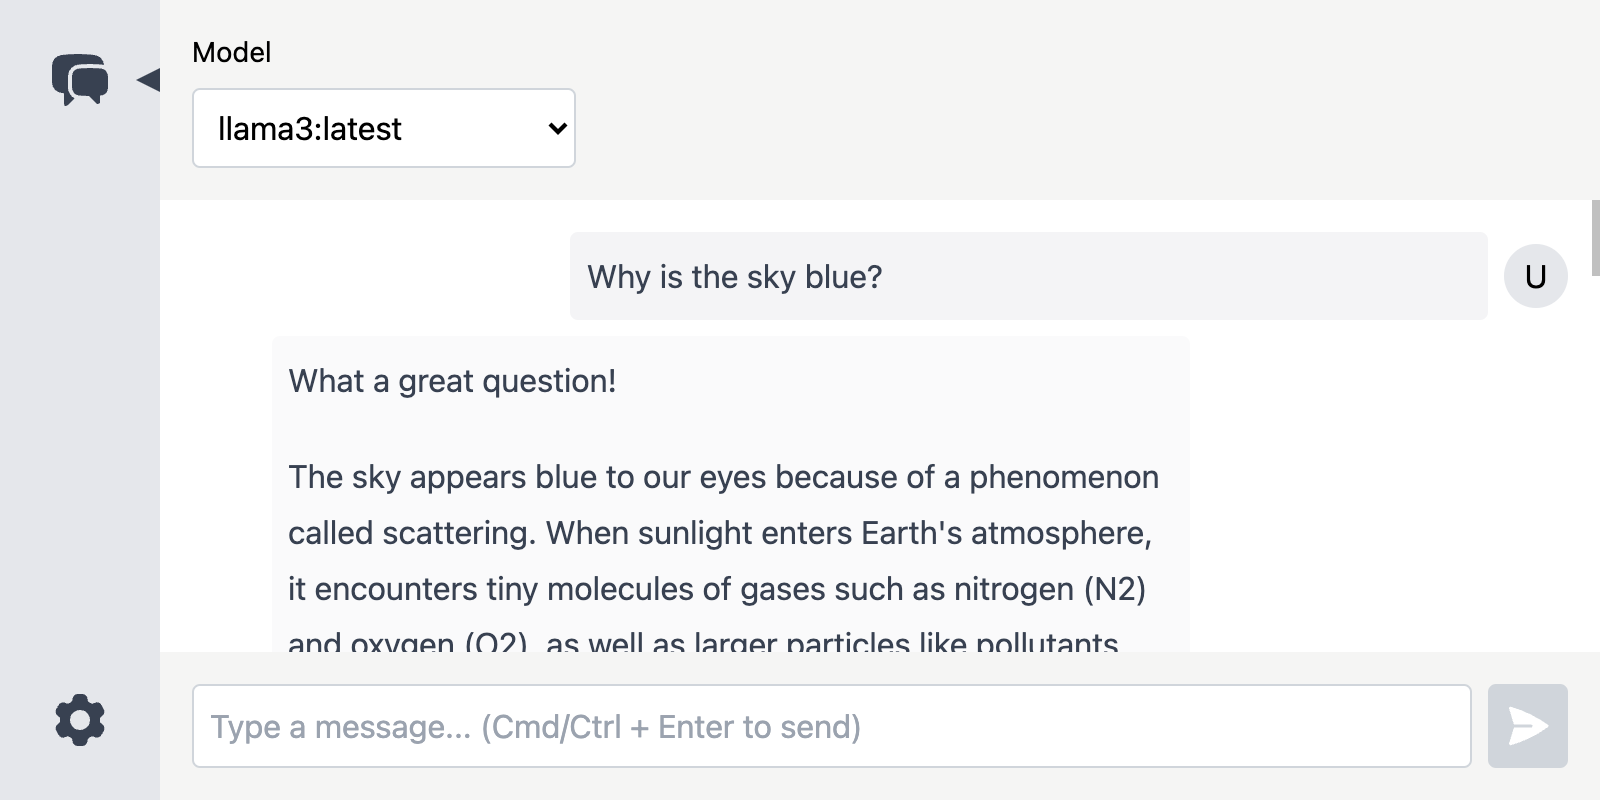This screenshot has height=800, width=1600.
Task: Click the line starting called scattering
Action: [720, 533]
